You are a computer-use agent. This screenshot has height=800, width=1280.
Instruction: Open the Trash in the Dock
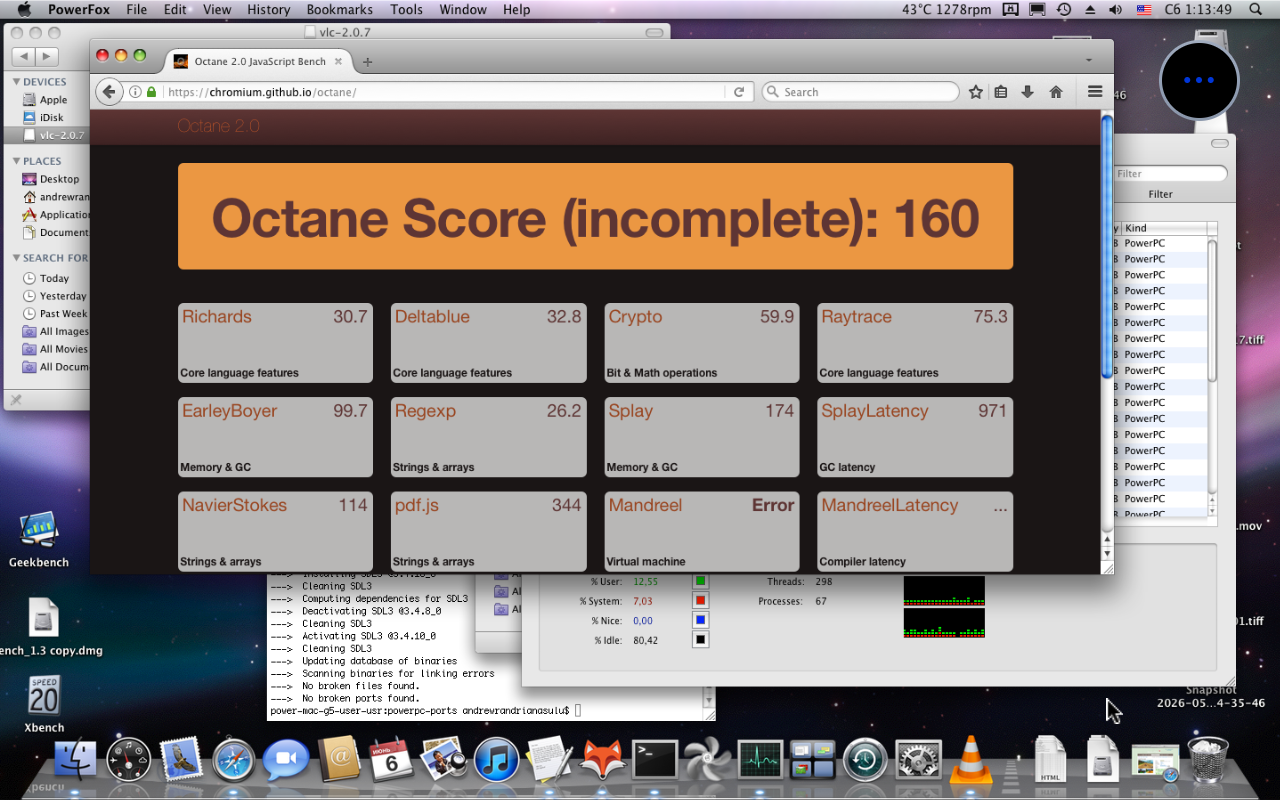pyautogui.click(x=1208, y=760)
